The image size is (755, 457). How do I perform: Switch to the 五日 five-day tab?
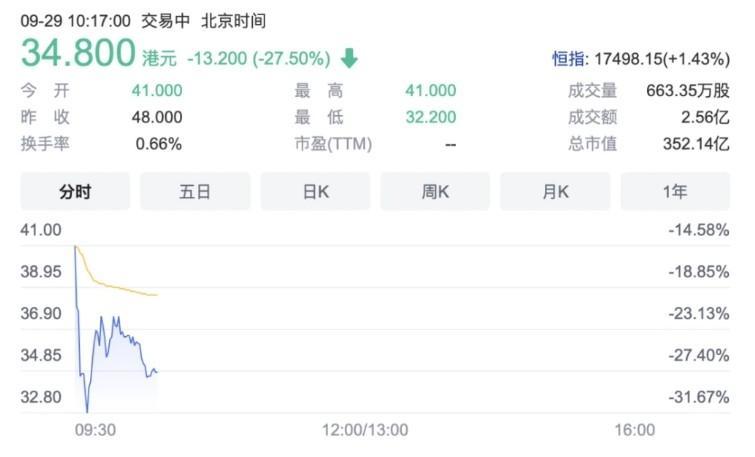pyautogui.click(x=195, y=192)
